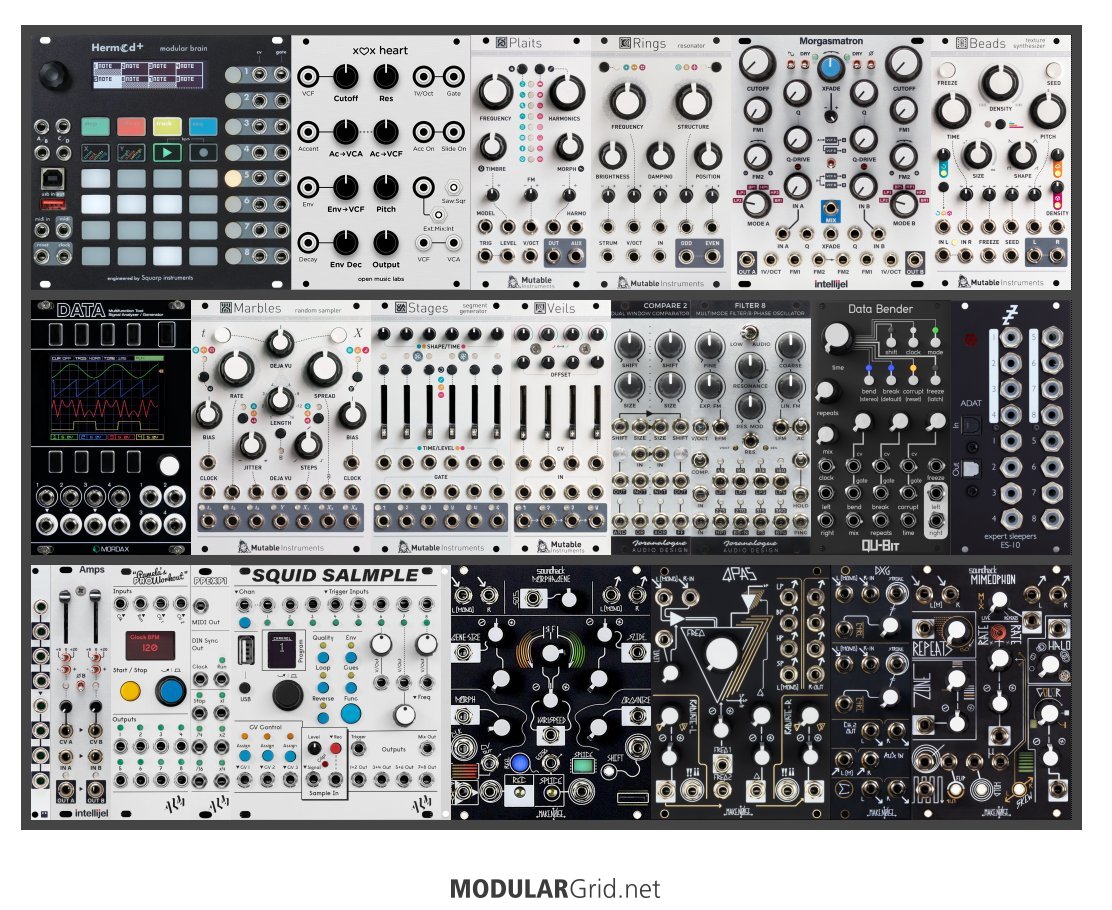The height and width of the screenshot is (910, 1112).
Task: Click the yellow Start/Stop button on Pamela's
Action: pyautogui.click(x=130, y=690)
